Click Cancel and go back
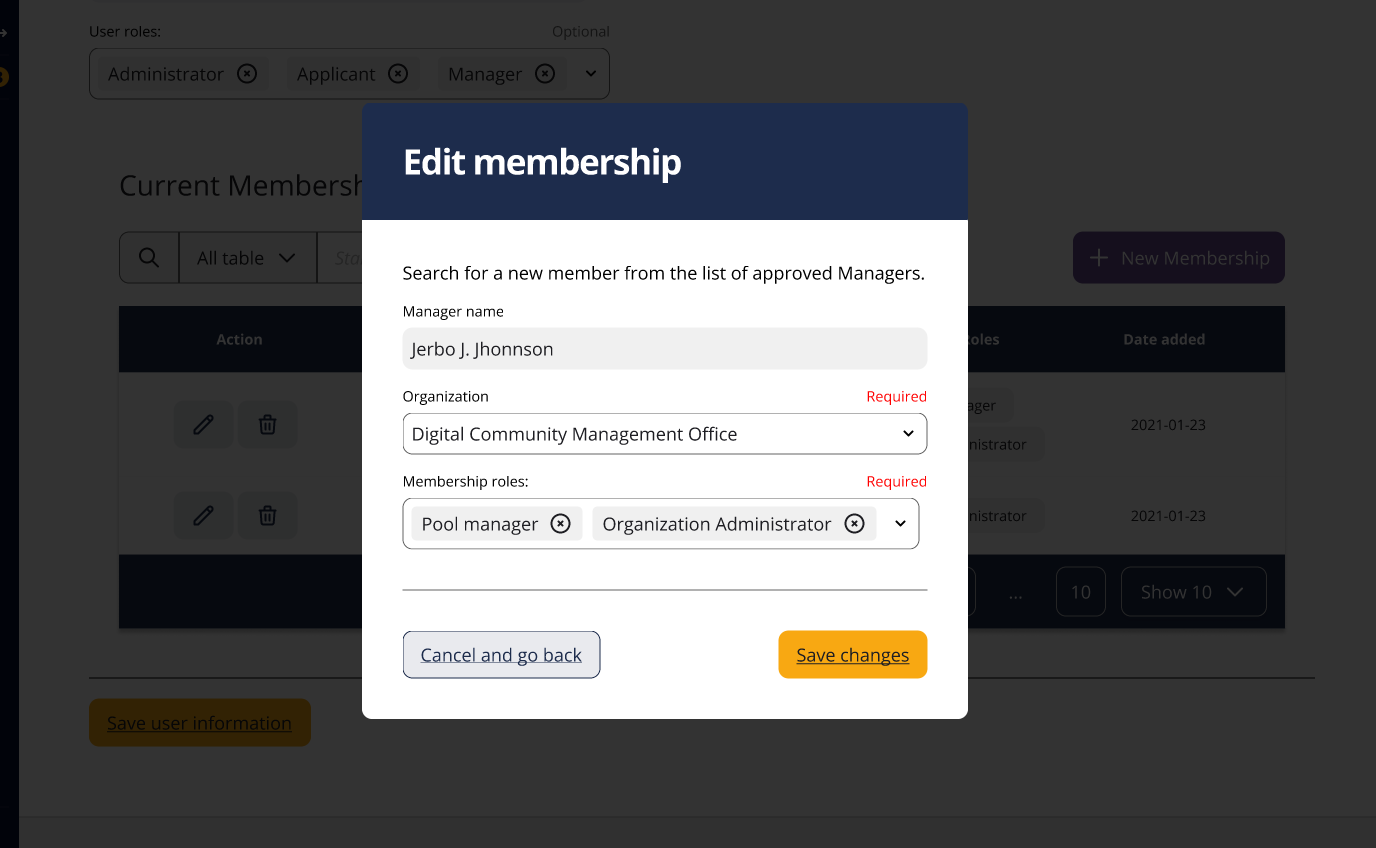 pos(501,655)
